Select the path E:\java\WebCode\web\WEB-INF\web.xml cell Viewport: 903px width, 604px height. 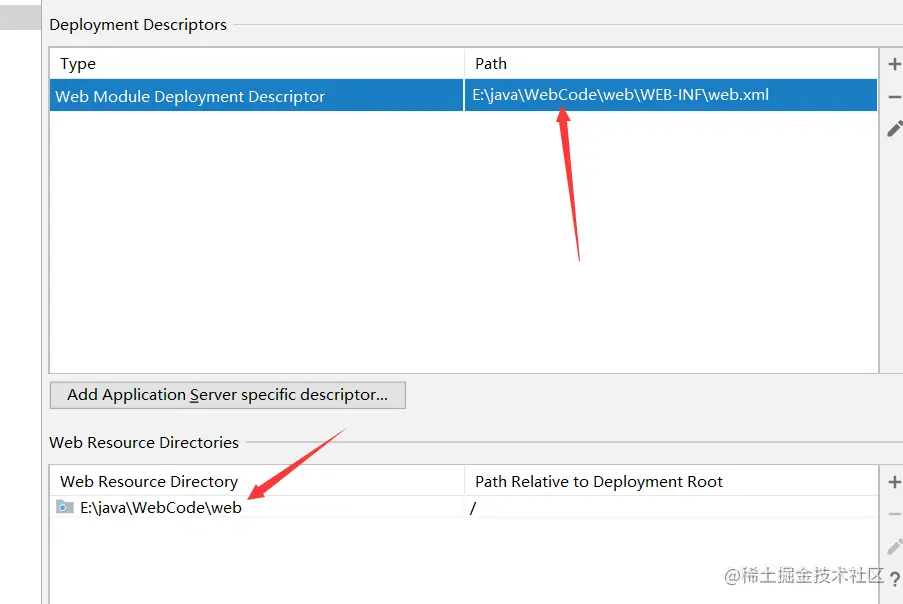click(x=671, y=96)
